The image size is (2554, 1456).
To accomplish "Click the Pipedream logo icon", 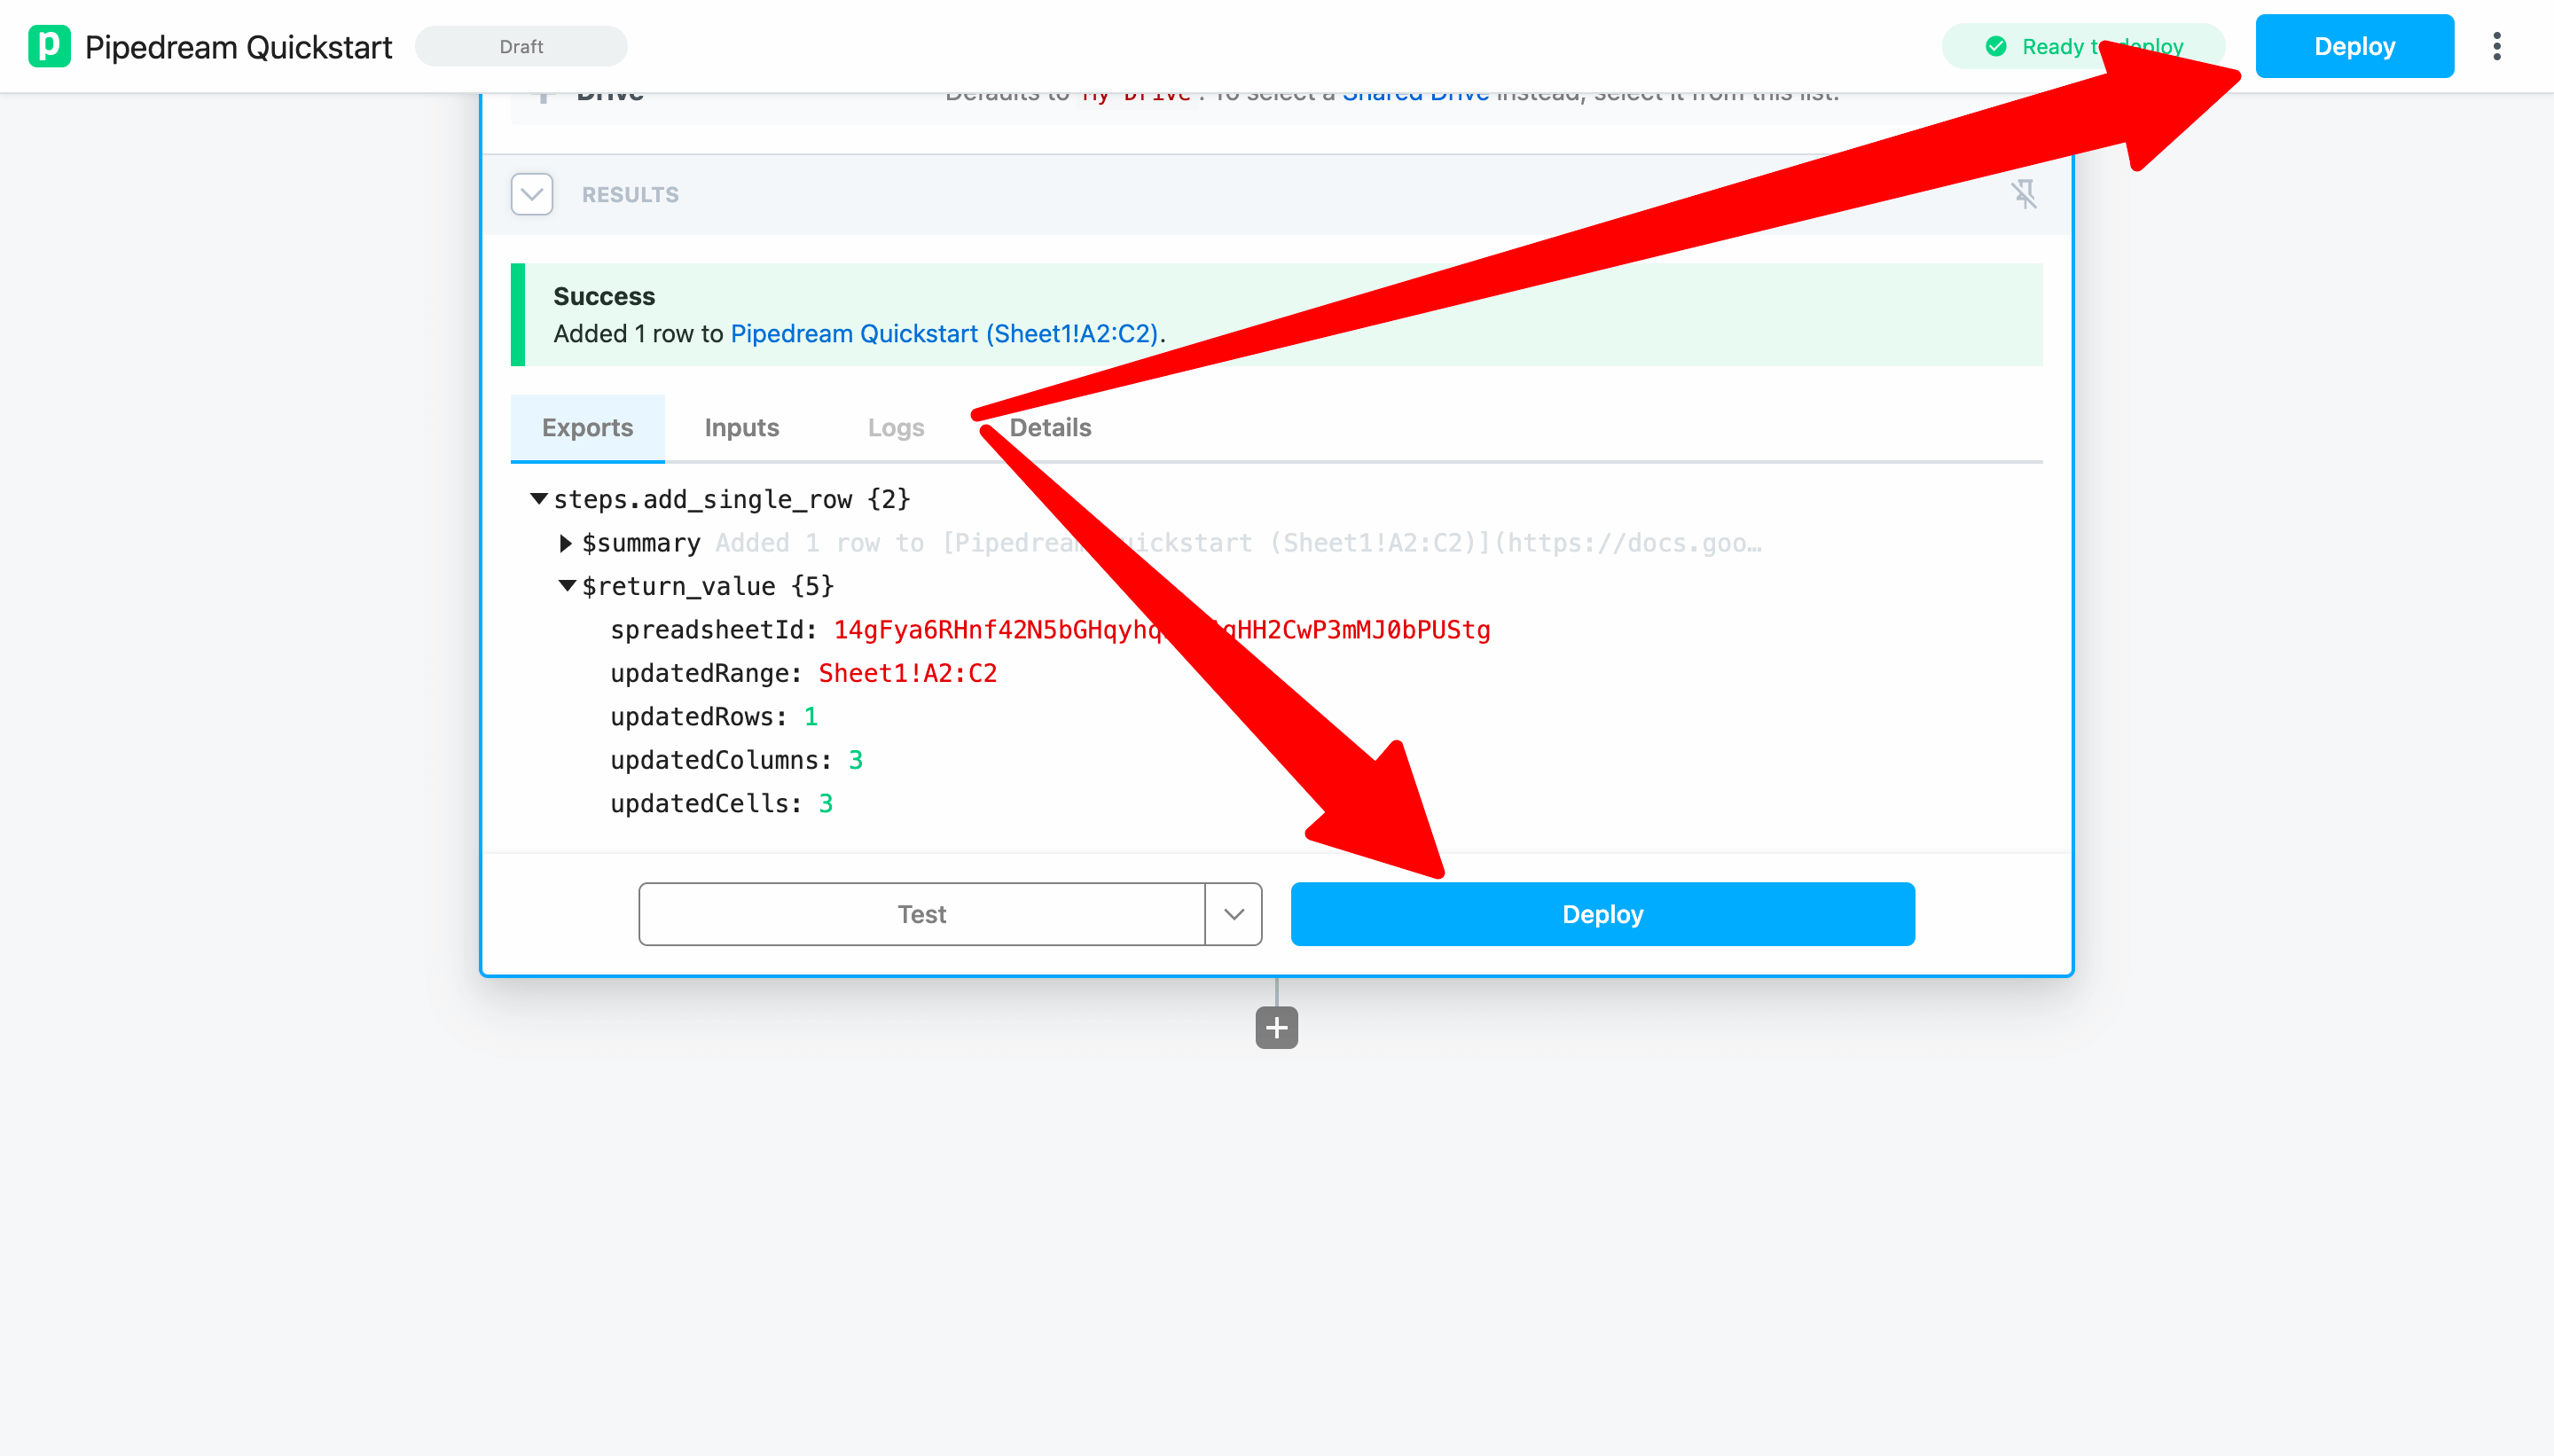I will [49, 46].
